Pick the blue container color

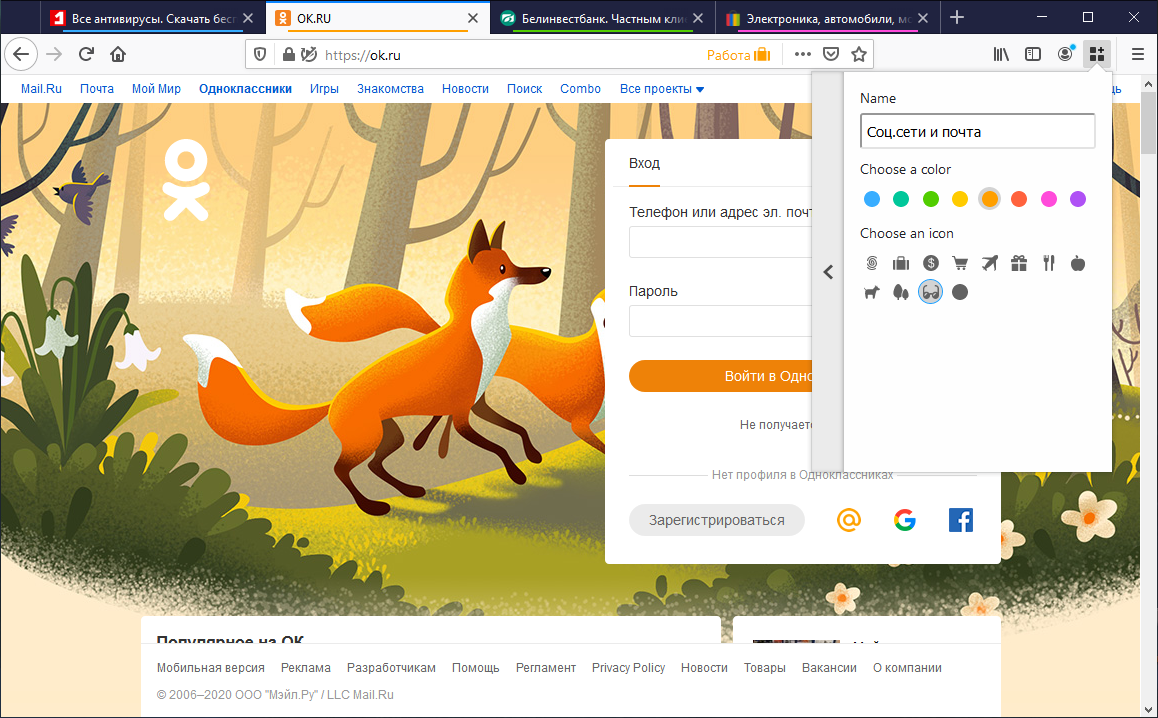point(871,199)
